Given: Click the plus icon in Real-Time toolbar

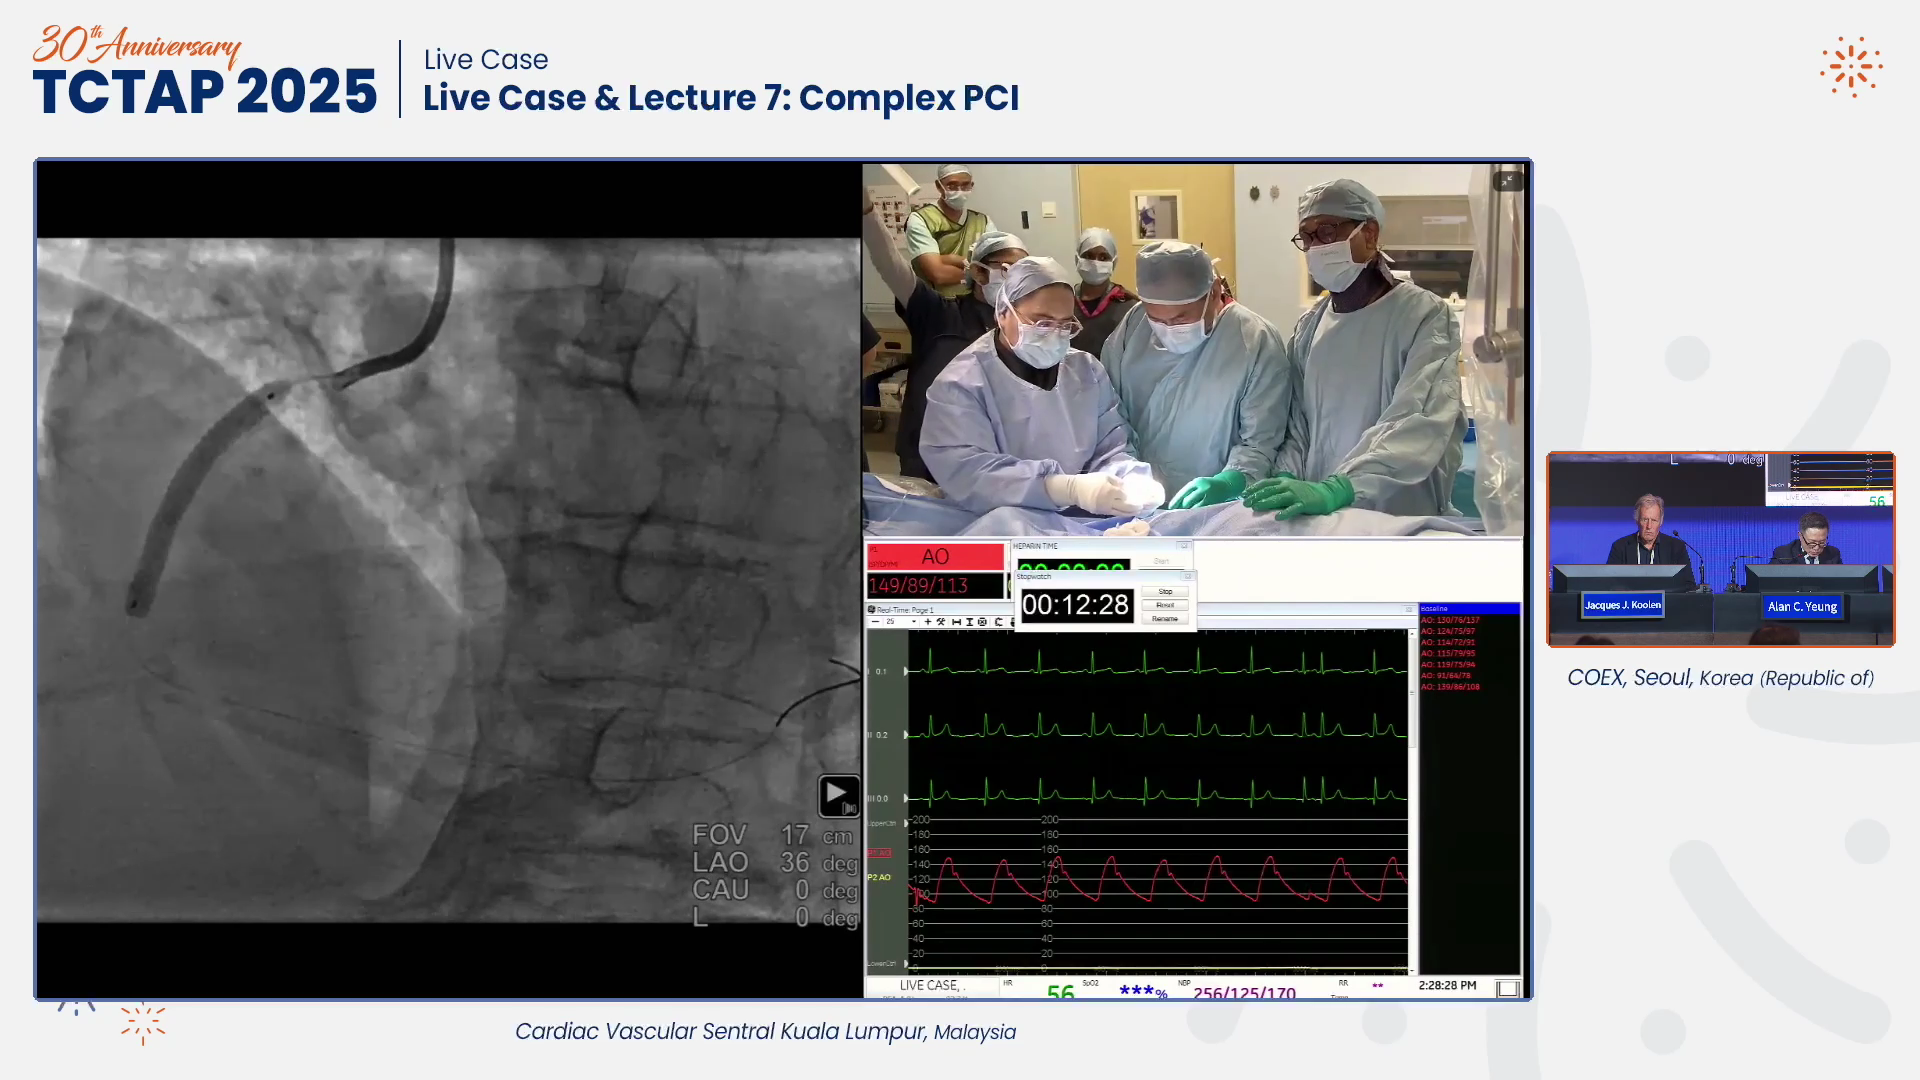Looking at the screenshot, I should click(928, 621).
